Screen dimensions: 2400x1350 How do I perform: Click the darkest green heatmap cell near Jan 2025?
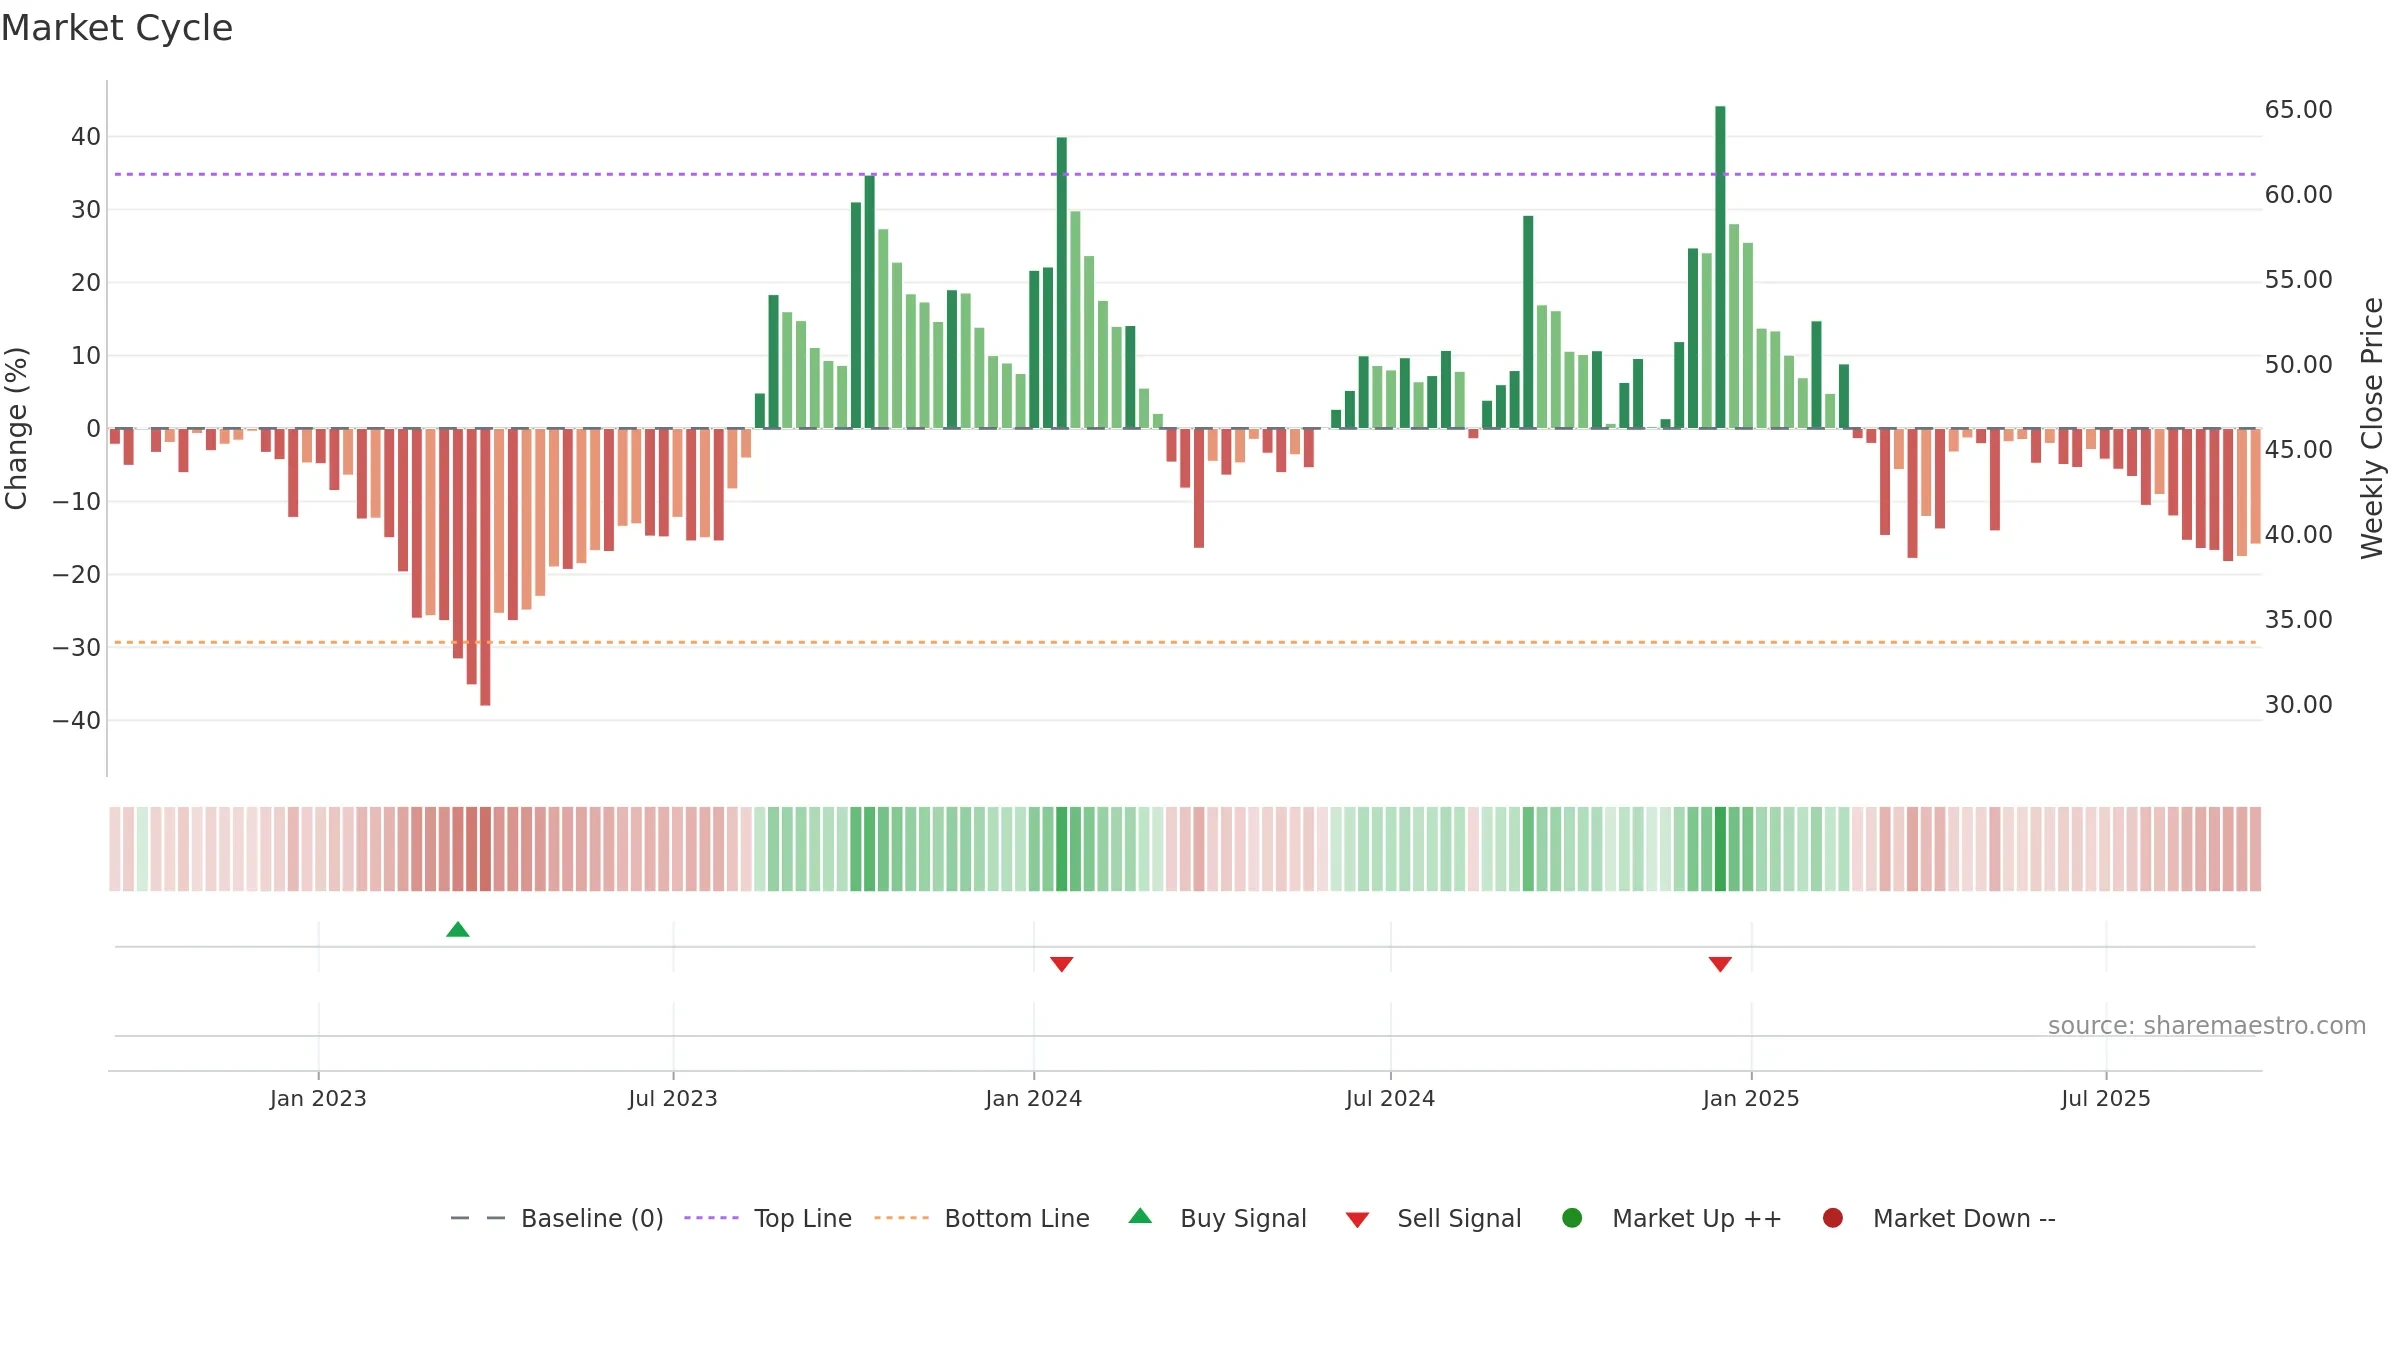[x=1720, y=849]
